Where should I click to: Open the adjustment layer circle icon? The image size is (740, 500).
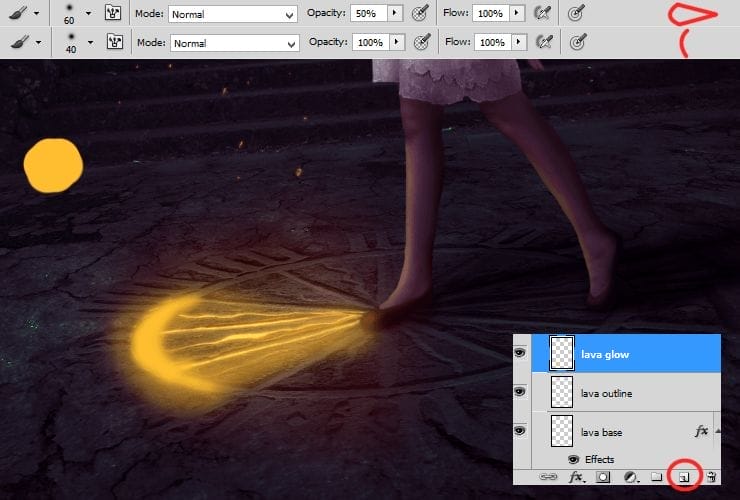click(x=630, y=476)
